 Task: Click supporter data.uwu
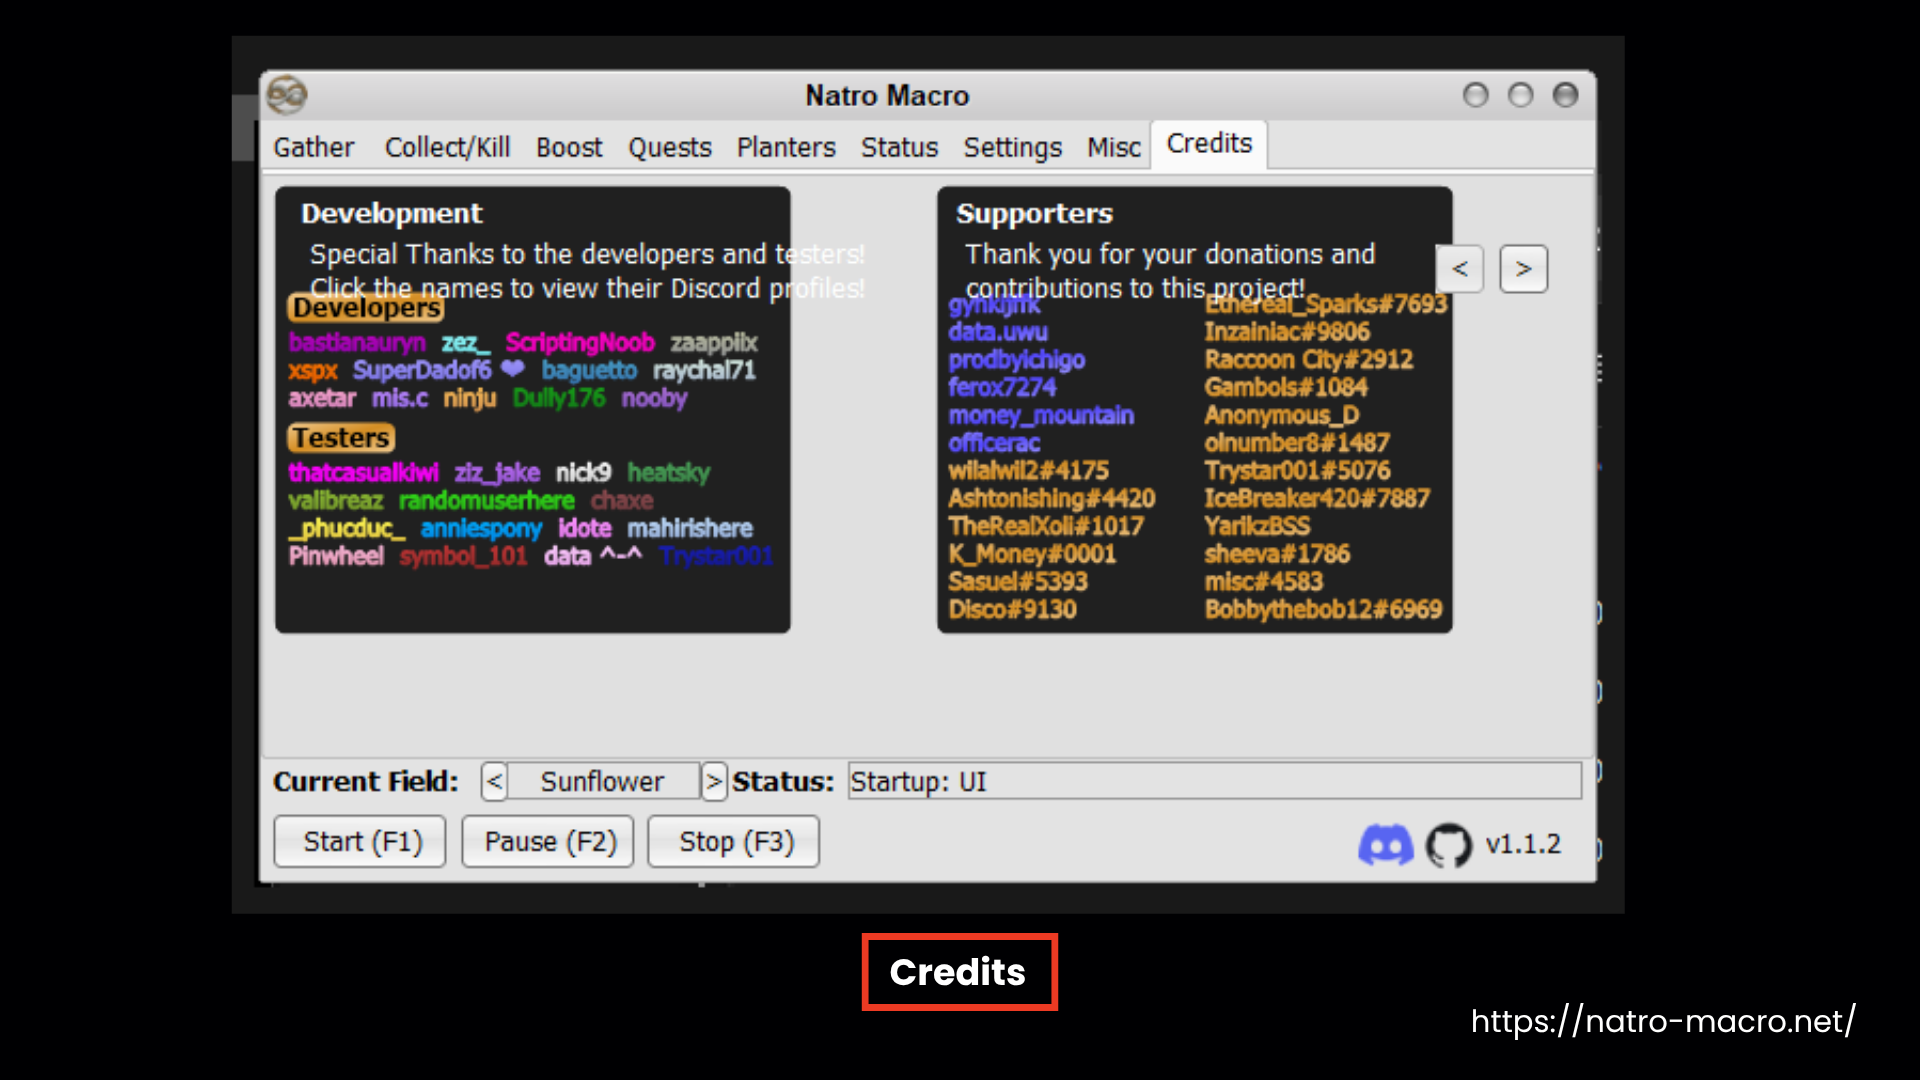click(x=998, y=332)
